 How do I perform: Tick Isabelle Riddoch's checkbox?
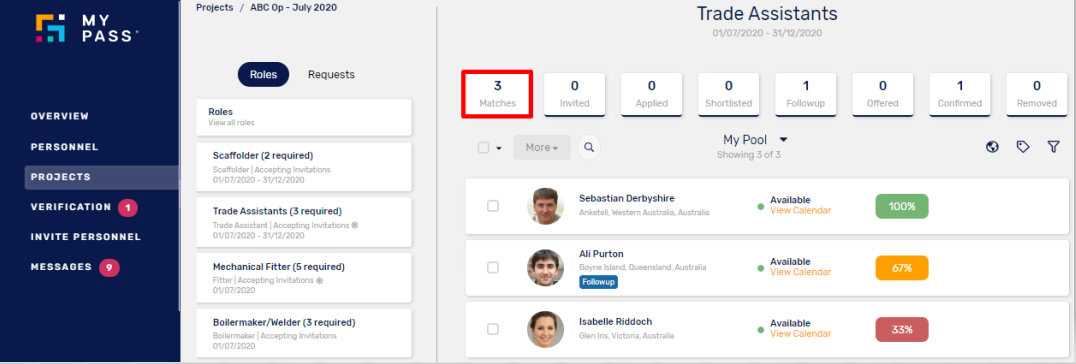tap(493, 329)
